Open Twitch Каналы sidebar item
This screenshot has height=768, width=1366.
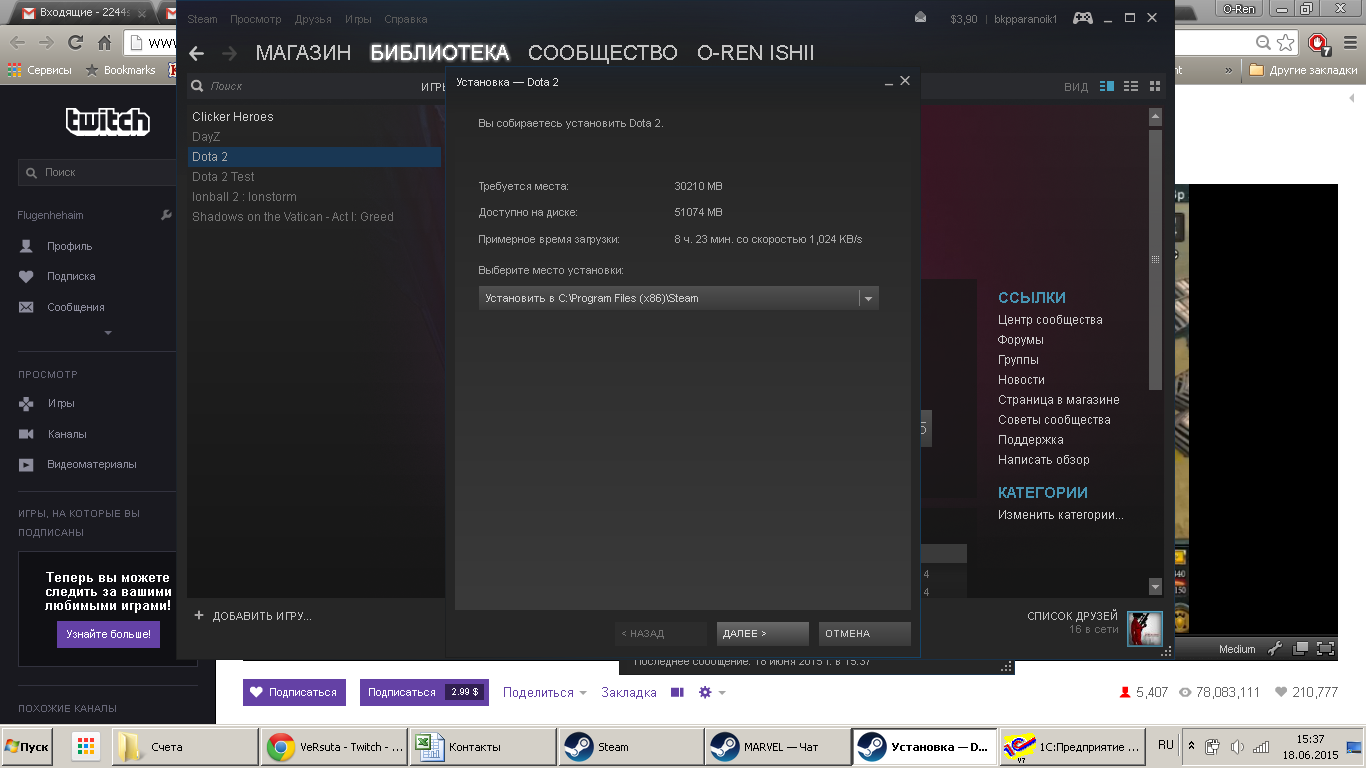tap(67, 434)
